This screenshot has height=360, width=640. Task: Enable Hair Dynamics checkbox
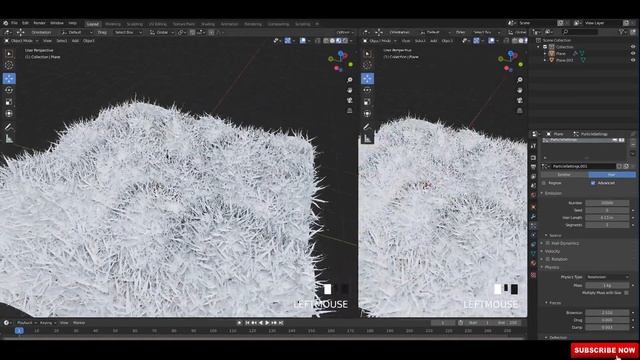(x=548, y=243)
